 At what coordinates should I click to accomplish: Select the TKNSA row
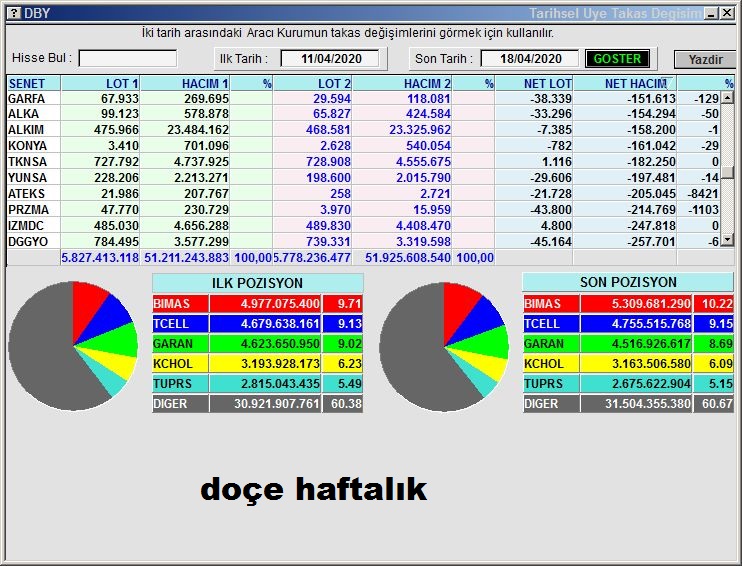[x=364, y=162]
